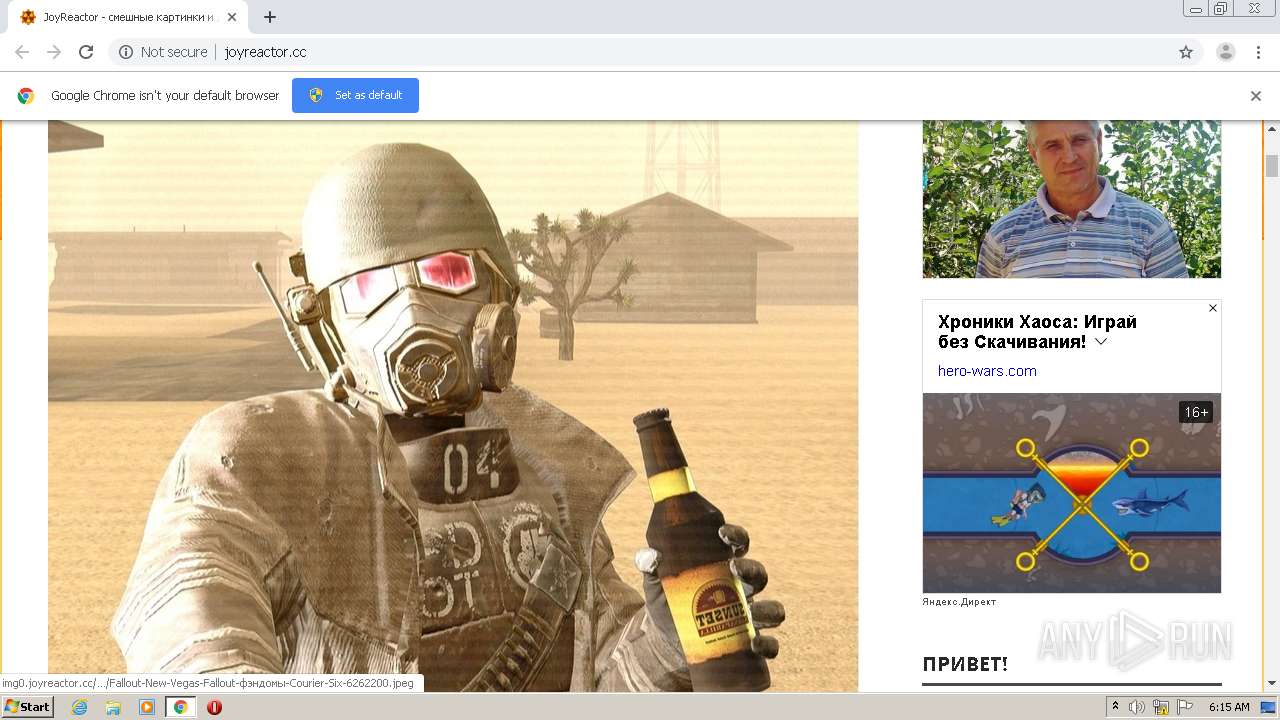The width and height of the screenshot is (1280, 720).
Task: Click the vertical scrollbar thumb
Action: click(1272, 166)
